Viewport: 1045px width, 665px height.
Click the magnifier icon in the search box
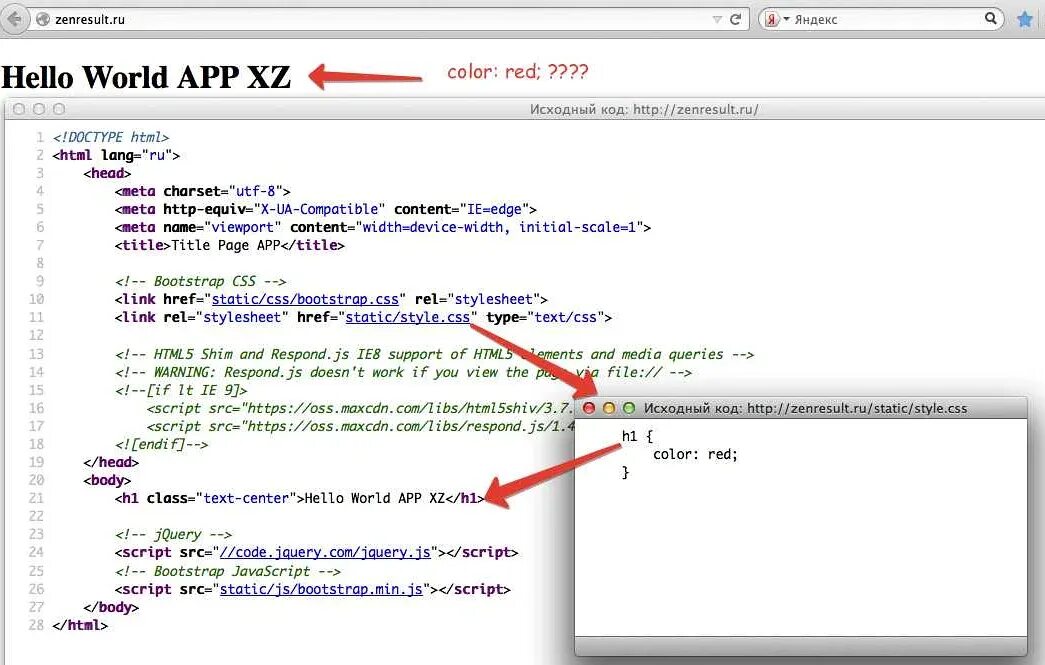coord(990,19)
